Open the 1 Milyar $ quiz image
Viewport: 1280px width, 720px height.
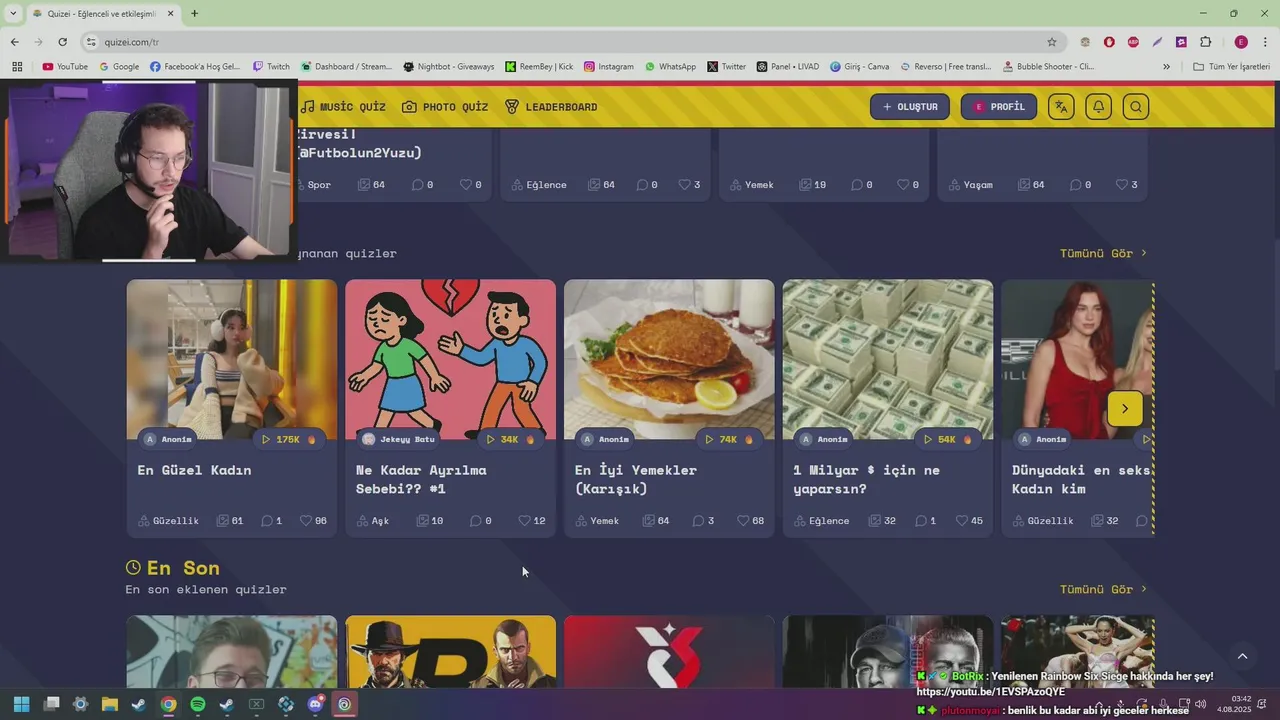[888, 360]
